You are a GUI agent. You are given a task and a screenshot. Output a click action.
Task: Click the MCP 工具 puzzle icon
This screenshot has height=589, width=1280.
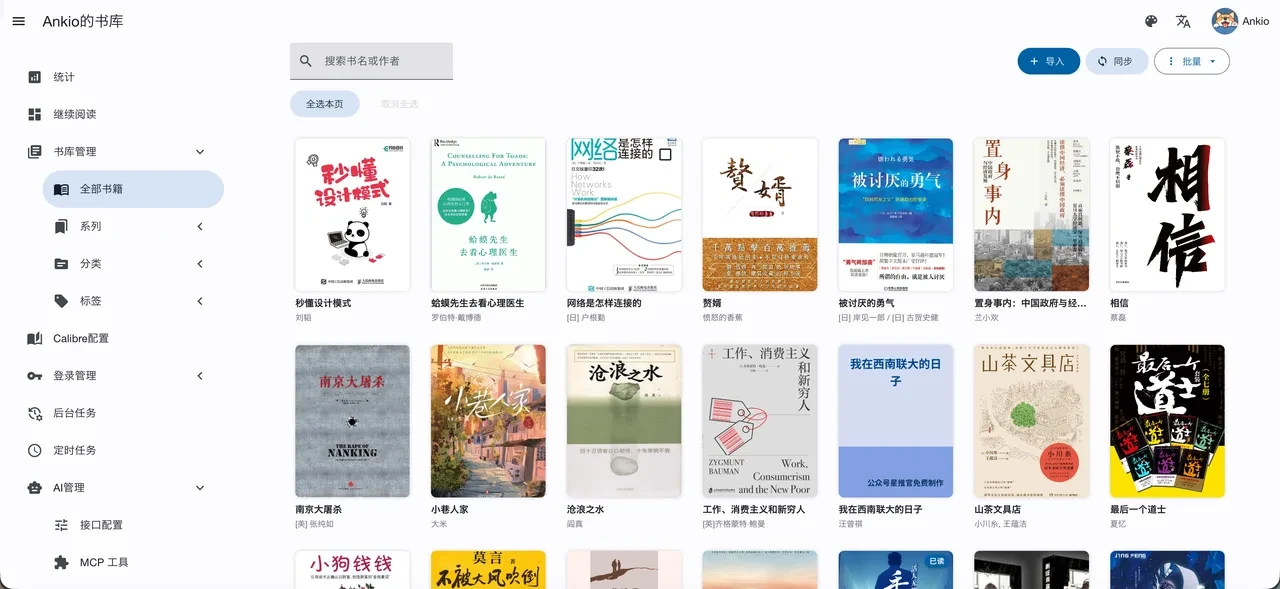pos(61,562)
